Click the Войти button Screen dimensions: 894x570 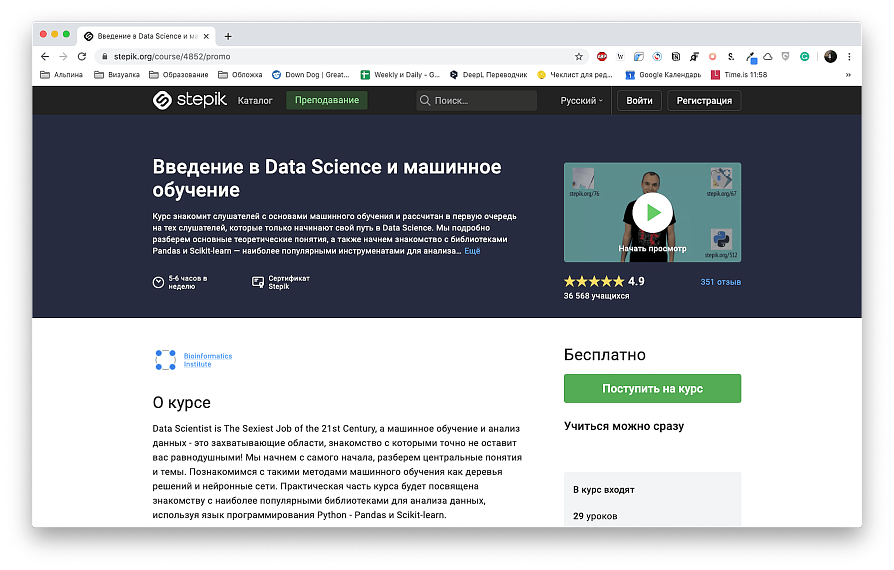pos(639,100)
